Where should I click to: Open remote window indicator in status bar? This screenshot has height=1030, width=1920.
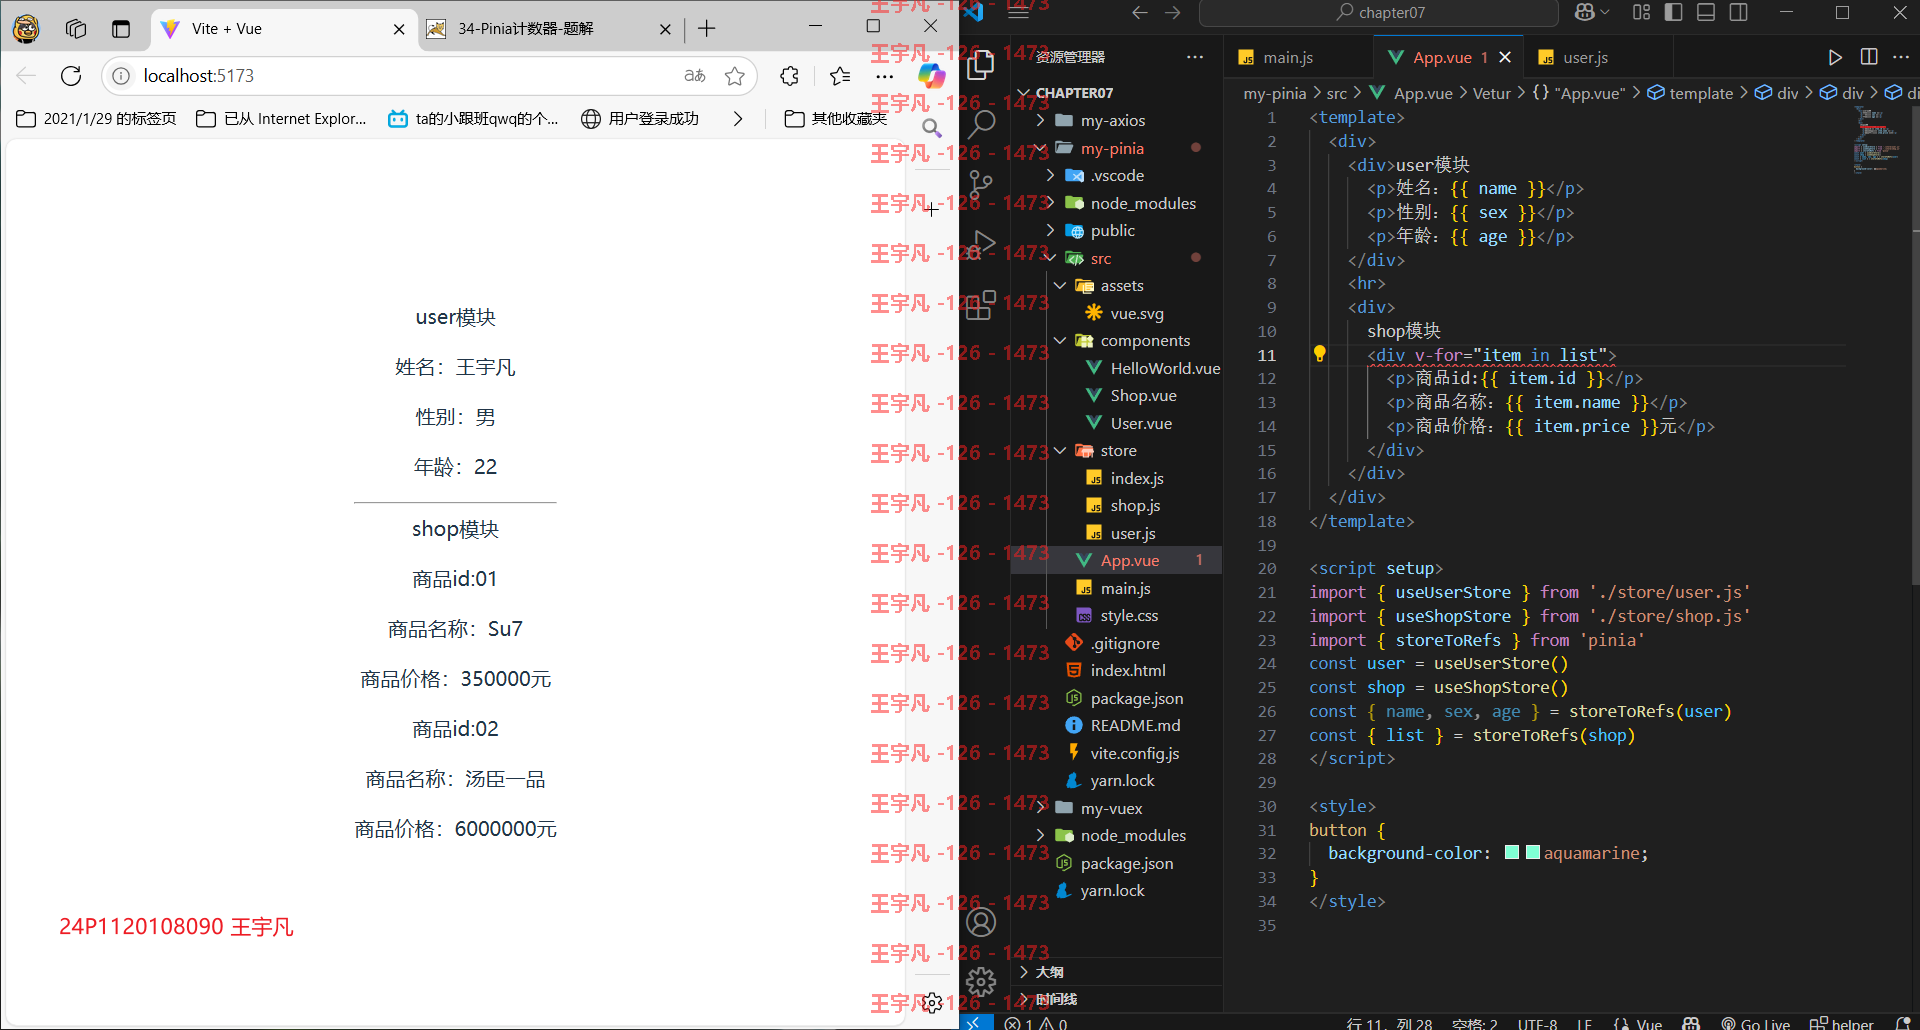coord(975,1022)
